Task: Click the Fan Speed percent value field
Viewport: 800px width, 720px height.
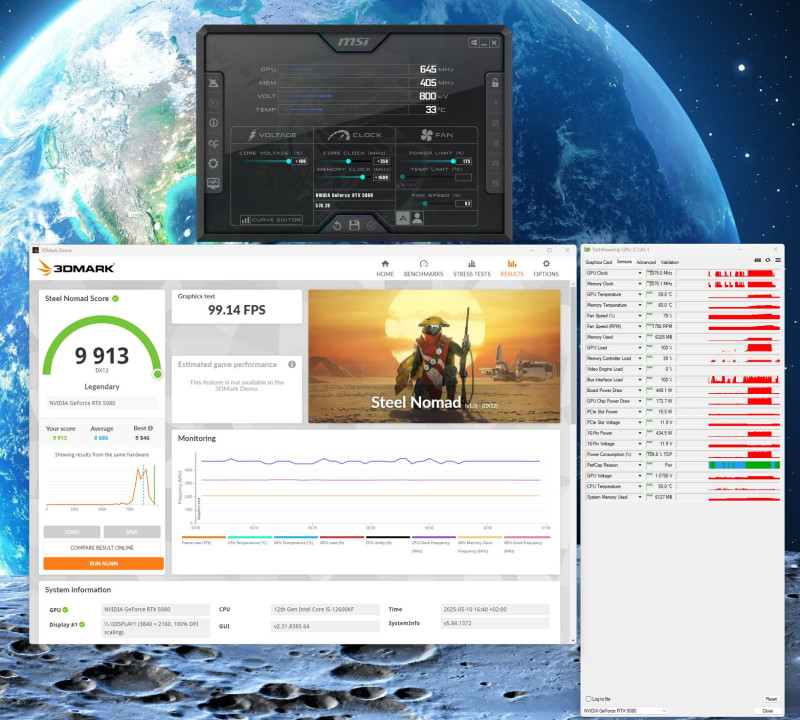Action: [x=465, y=204]
